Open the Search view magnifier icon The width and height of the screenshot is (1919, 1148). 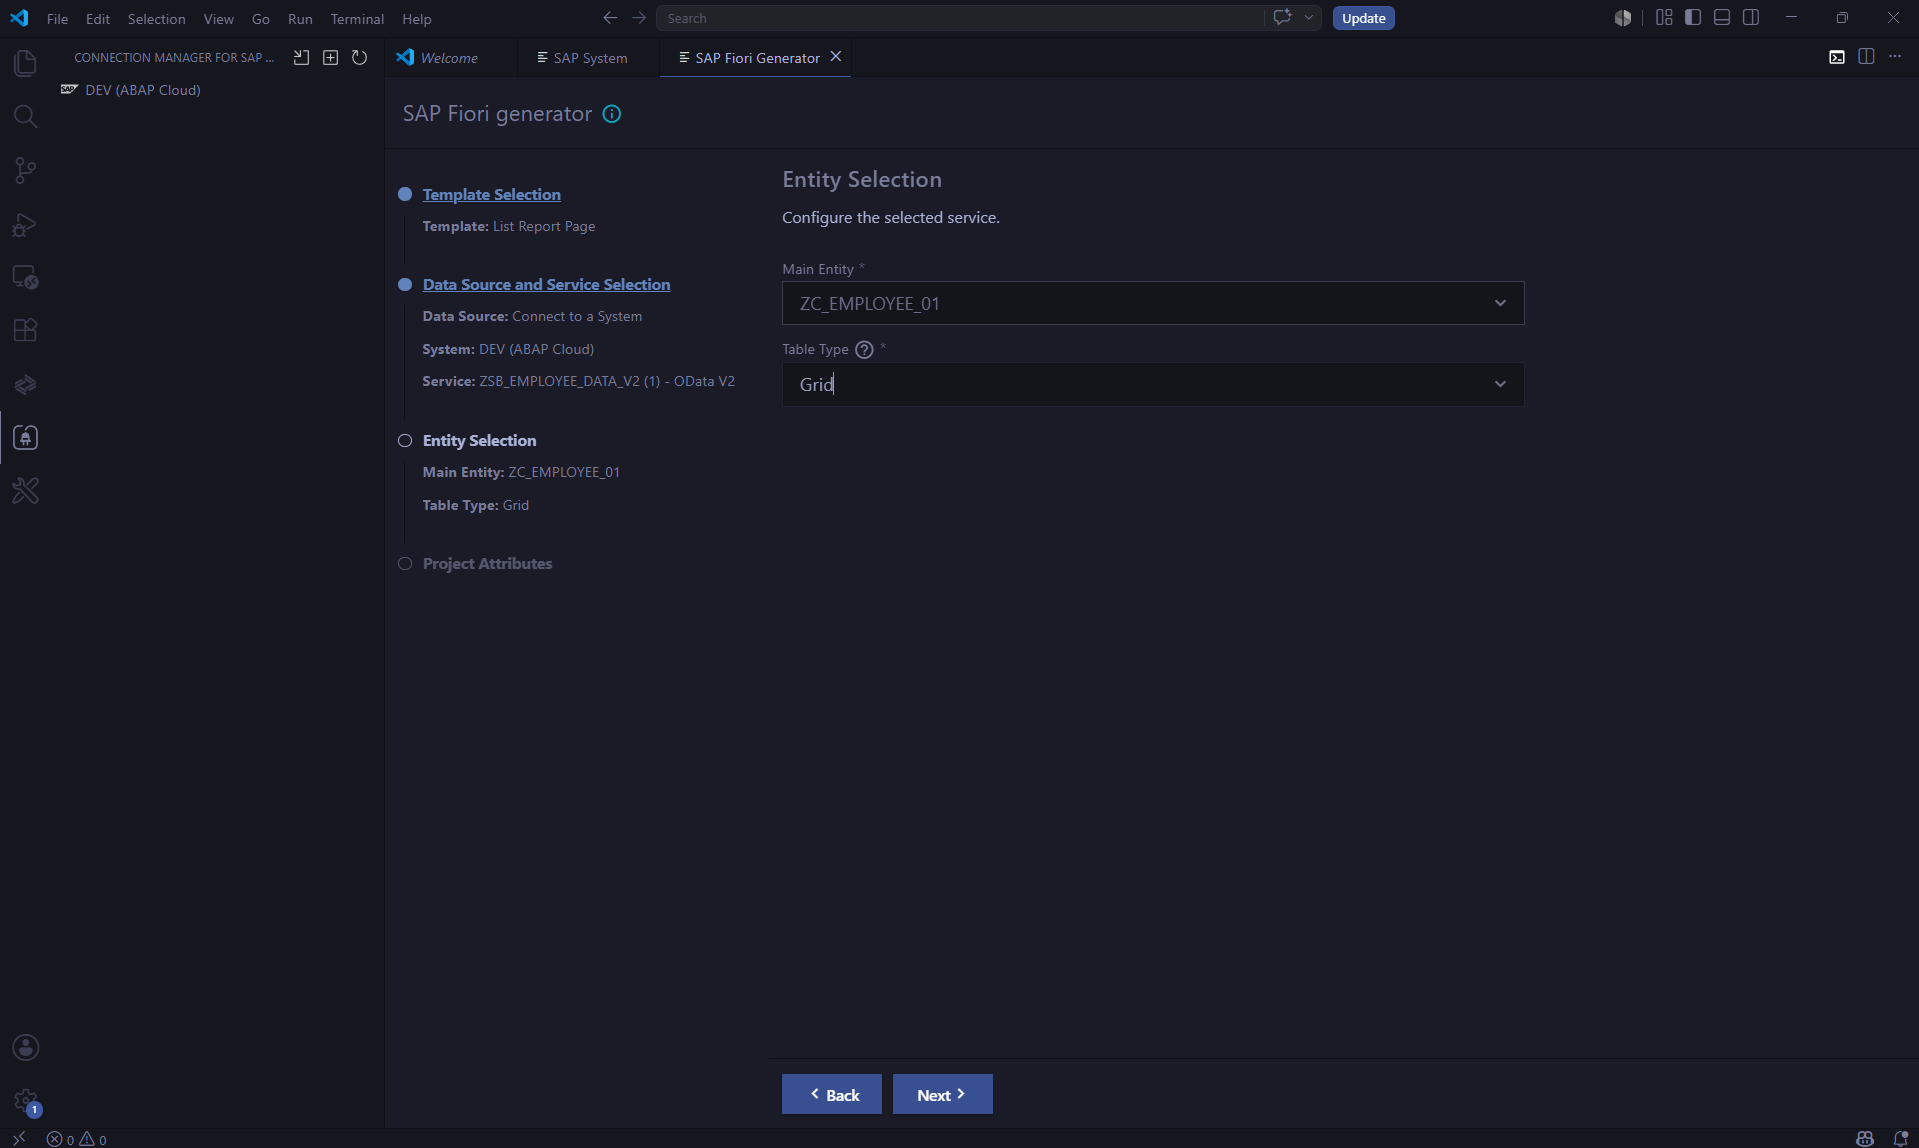[x=25, y=116]
